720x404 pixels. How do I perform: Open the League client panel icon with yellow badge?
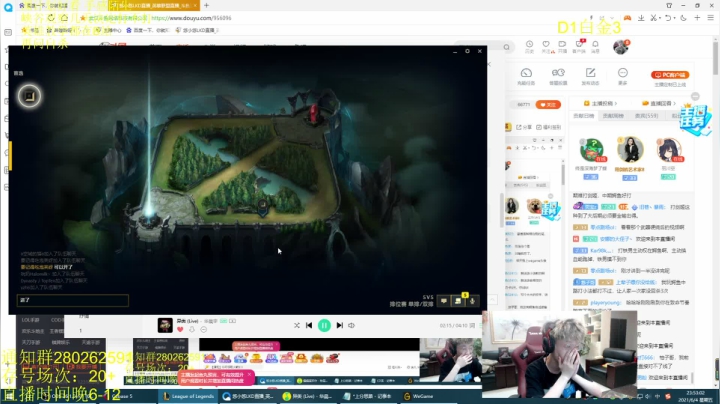tap(458, 301)
